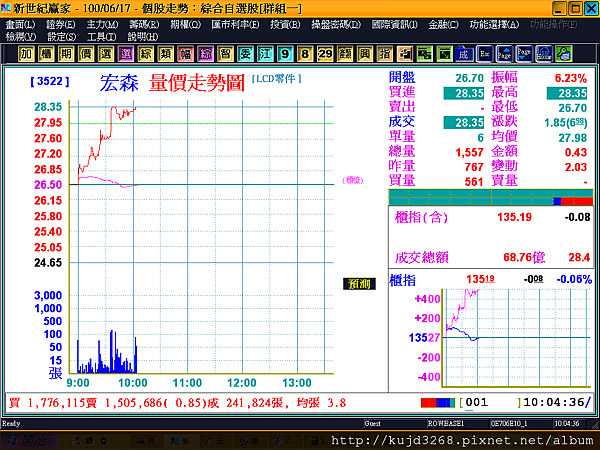600x450 pixels.
Task: Click the 振幅 value 6.23%
Action: point(571,78)
